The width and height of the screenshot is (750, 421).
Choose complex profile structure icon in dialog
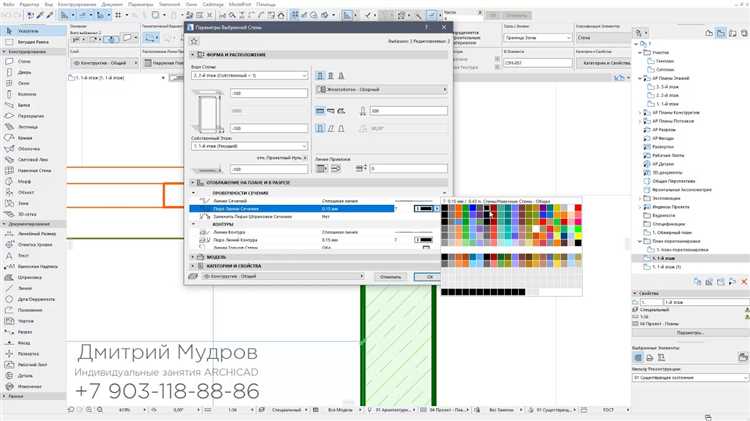click(x=341, y=76)
